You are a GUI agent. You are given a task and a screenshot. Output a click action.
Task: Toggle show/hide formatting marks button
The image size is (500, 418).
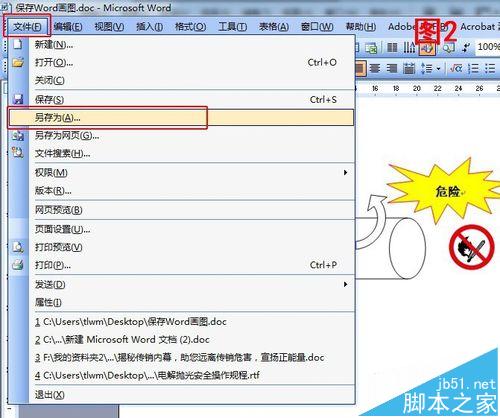tap(465, 48)
